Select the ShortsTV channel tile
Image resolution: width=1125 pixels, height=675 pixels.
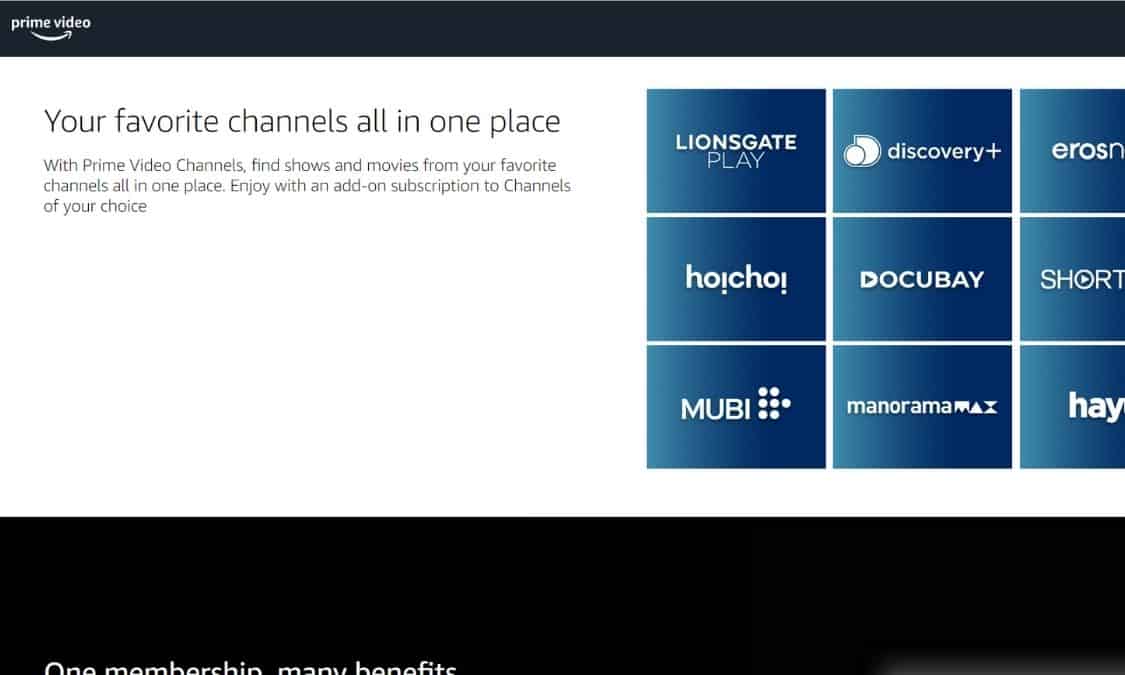1073,279
